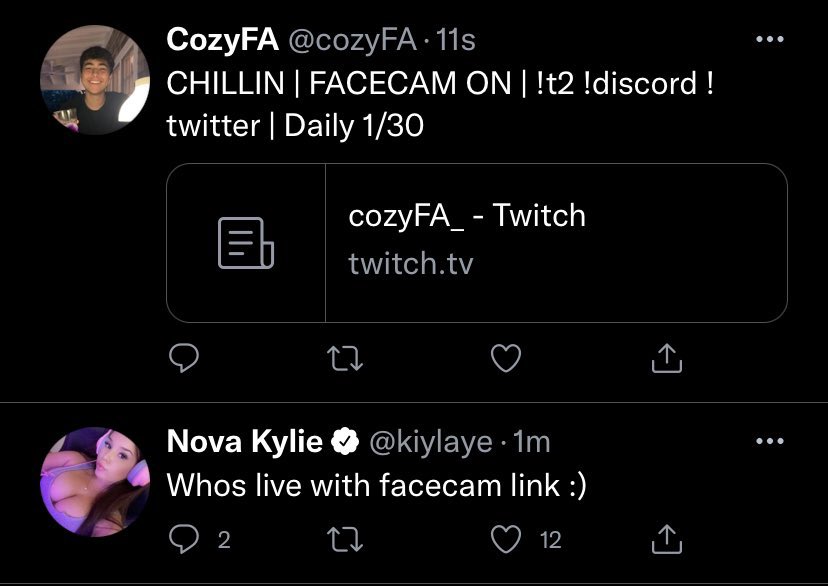Retweet the CozyFA Twitch post
The image size is (828, 586).
coord(345,359)
